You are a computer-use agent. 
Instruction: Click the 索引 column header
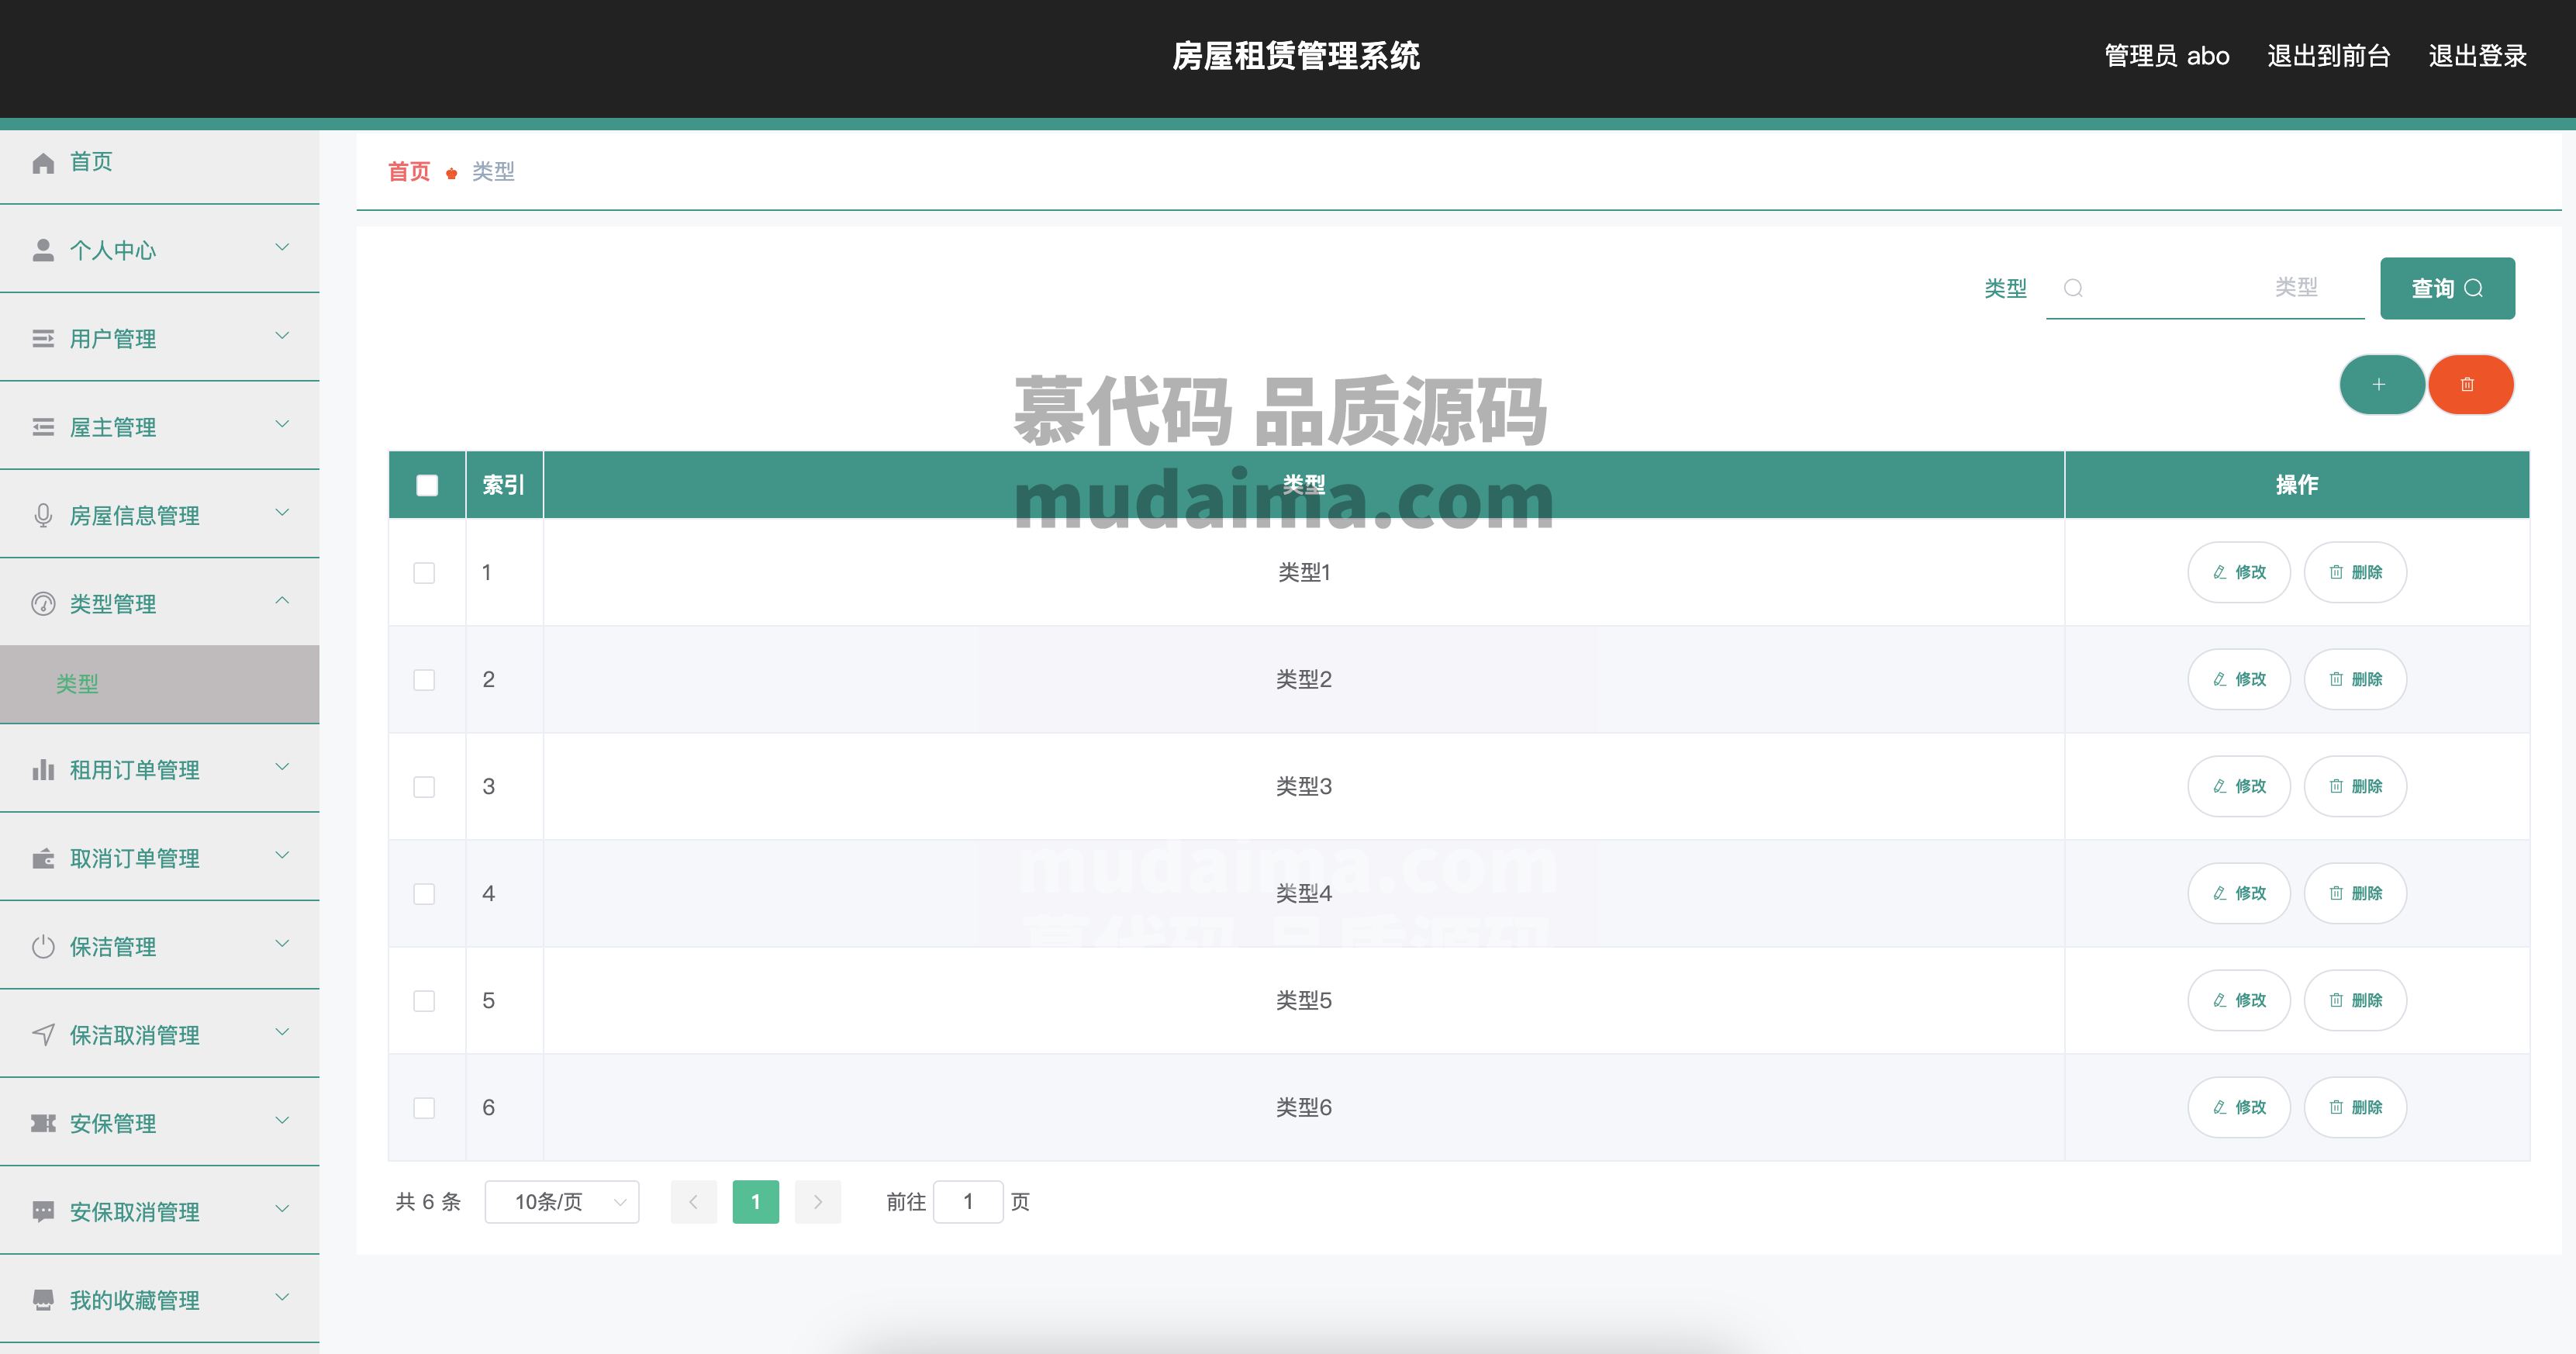[504, 485]
